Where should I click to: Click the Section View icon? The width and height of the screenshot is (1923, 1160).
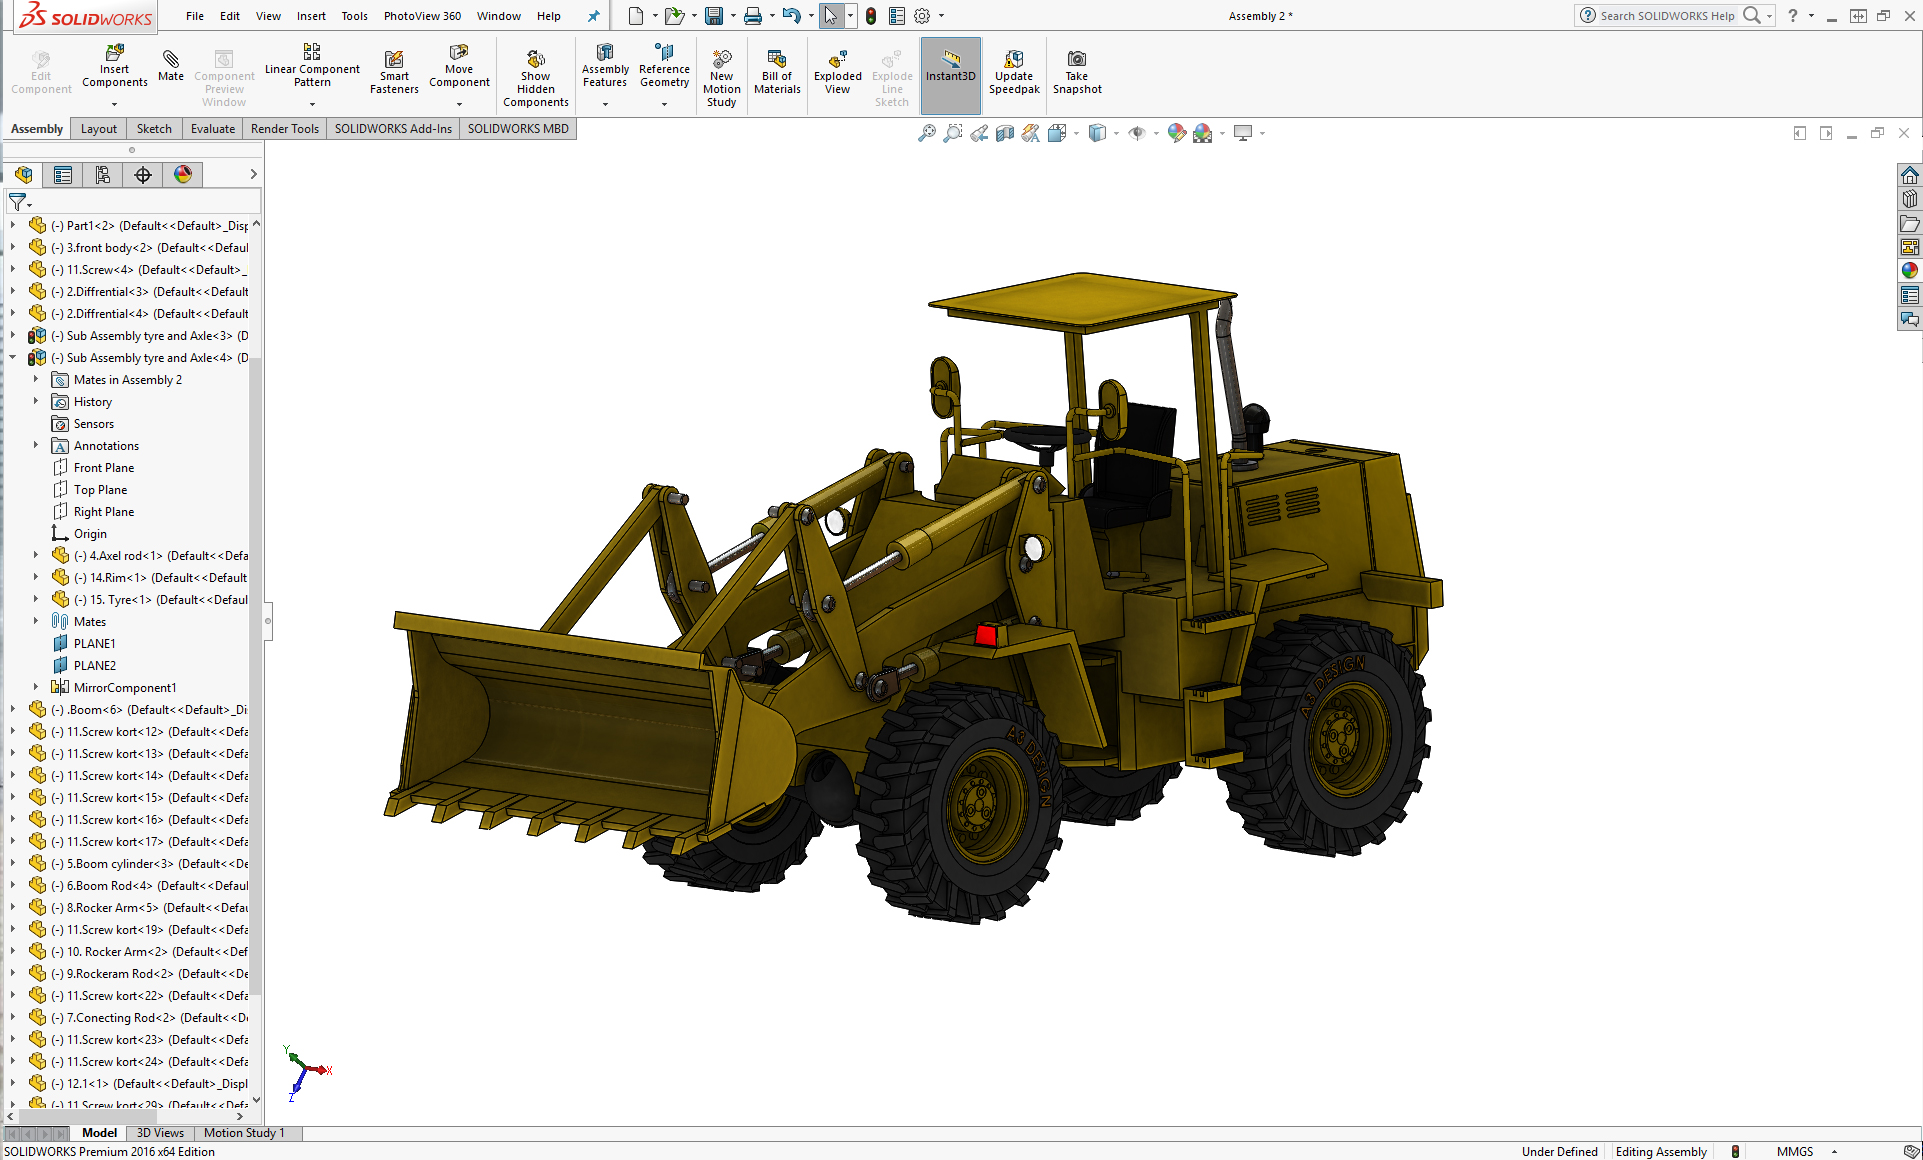pyautogui.click(x=1005, y=133)
